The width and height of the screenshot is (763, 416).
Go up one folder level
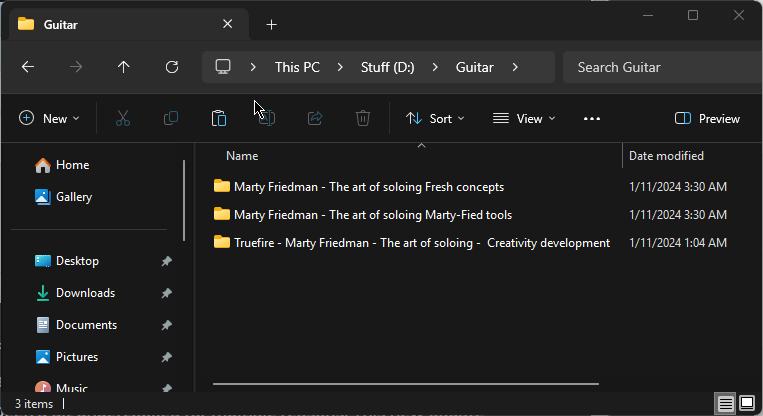click(124, 67)
